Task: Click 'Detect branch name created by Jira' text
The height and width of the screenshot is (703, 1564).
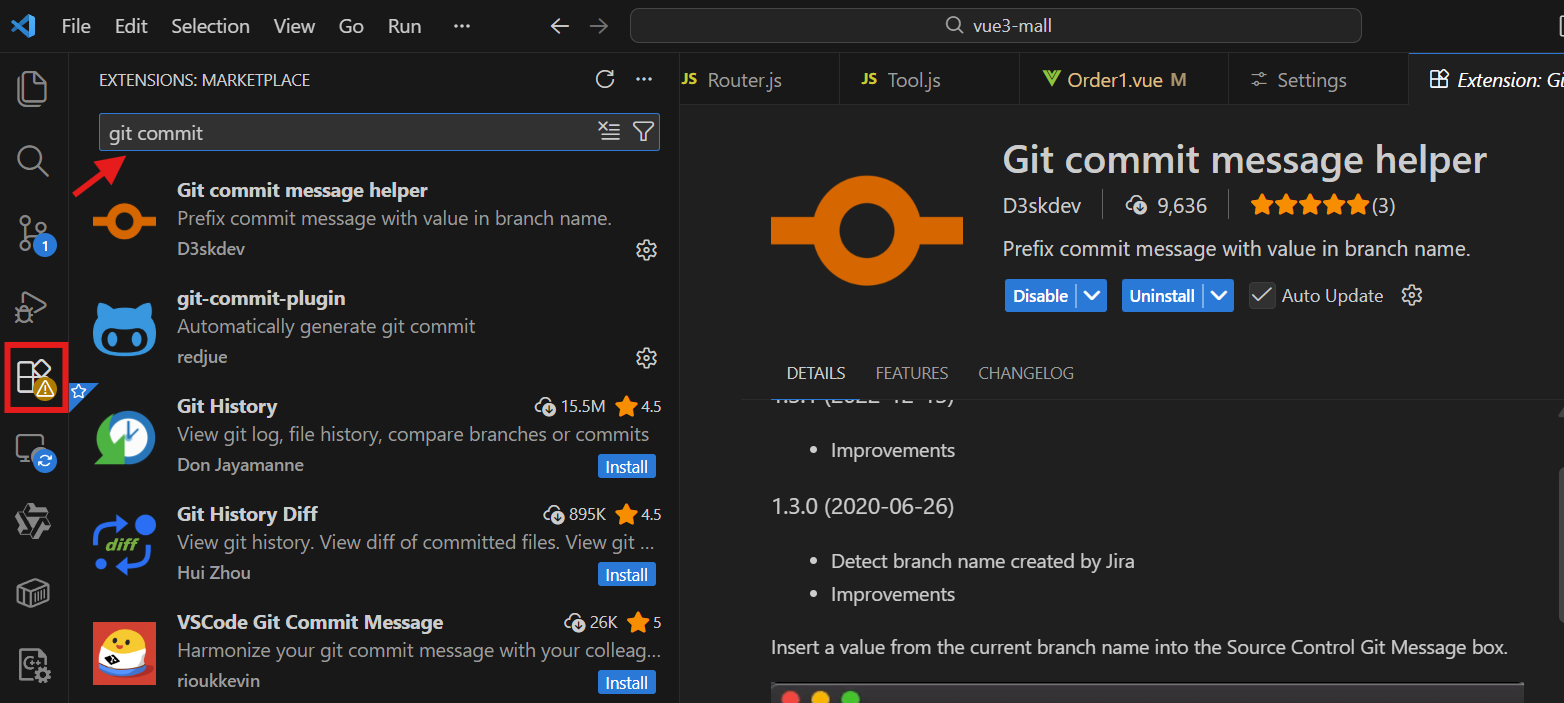Action: 983,561
